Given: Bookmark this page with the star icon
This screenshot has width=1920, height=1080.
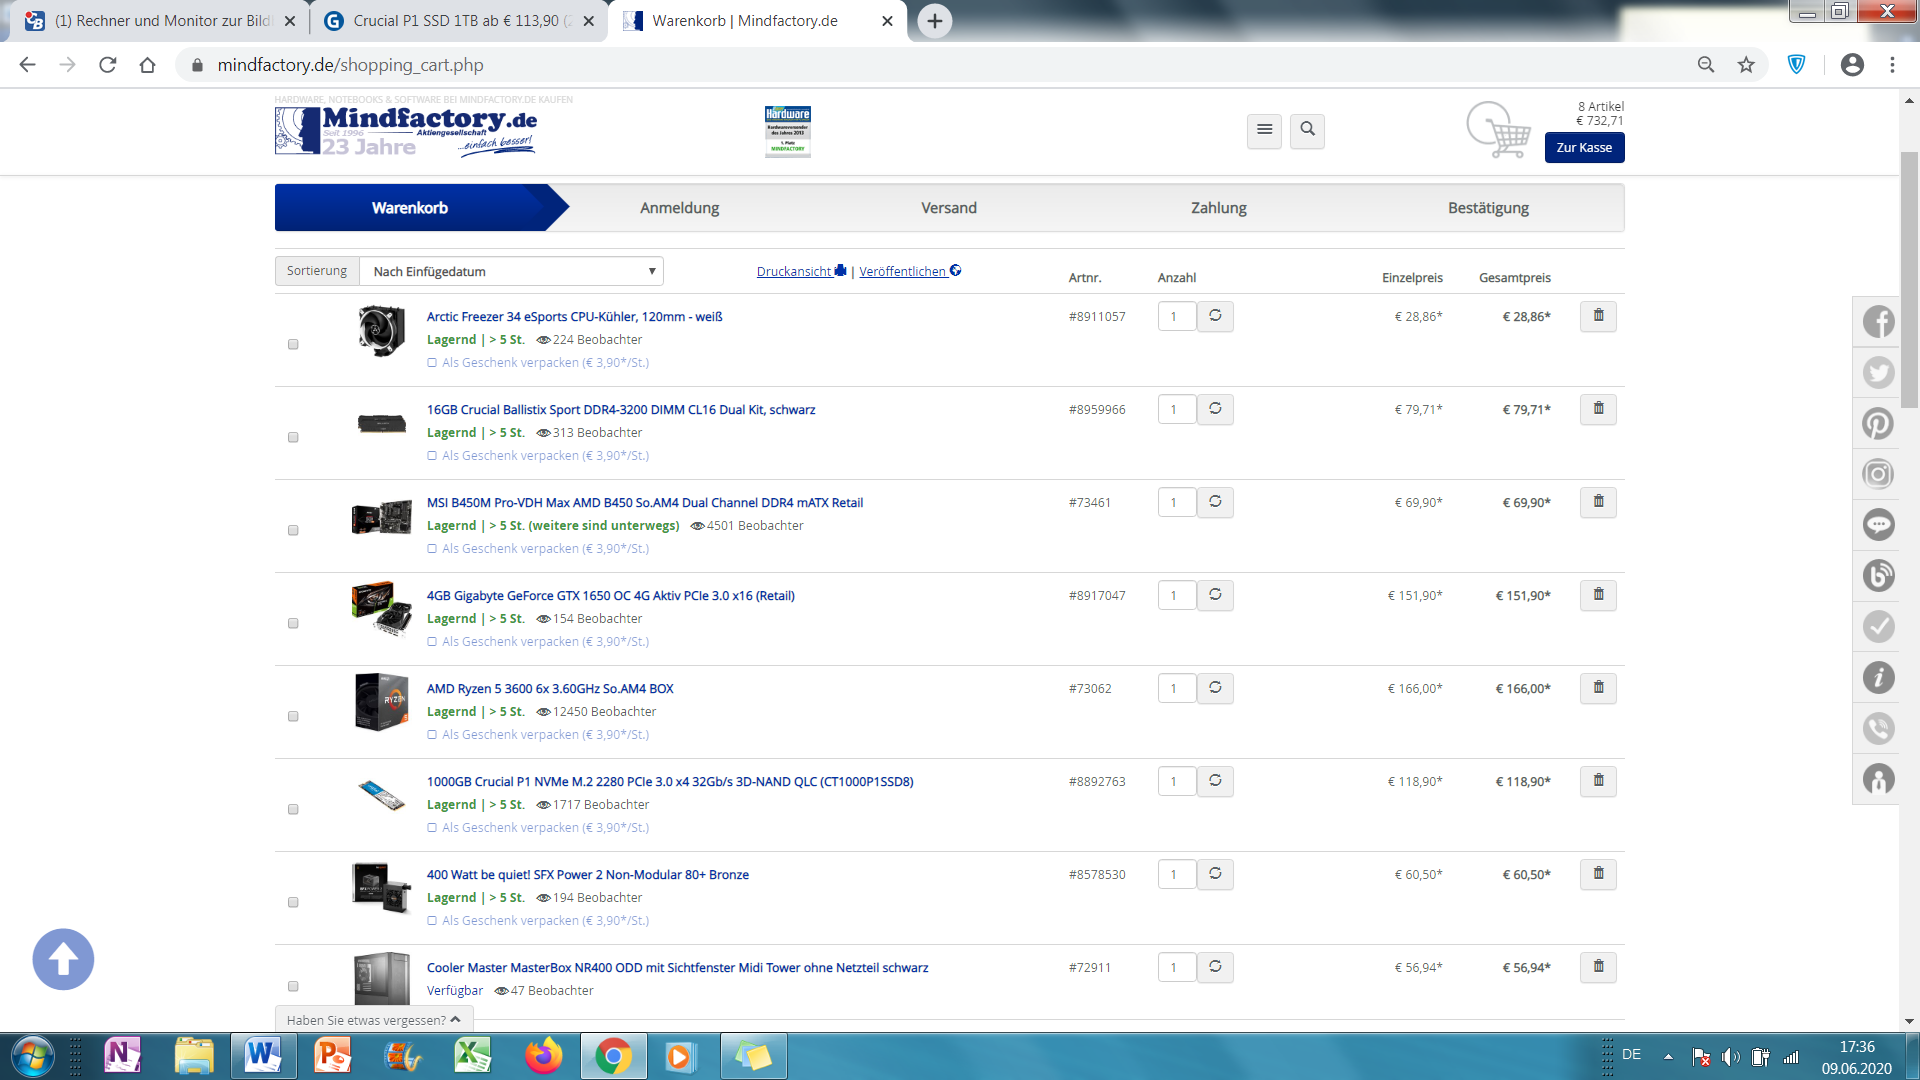Looking at the screenshot, I should (1746, 65).
